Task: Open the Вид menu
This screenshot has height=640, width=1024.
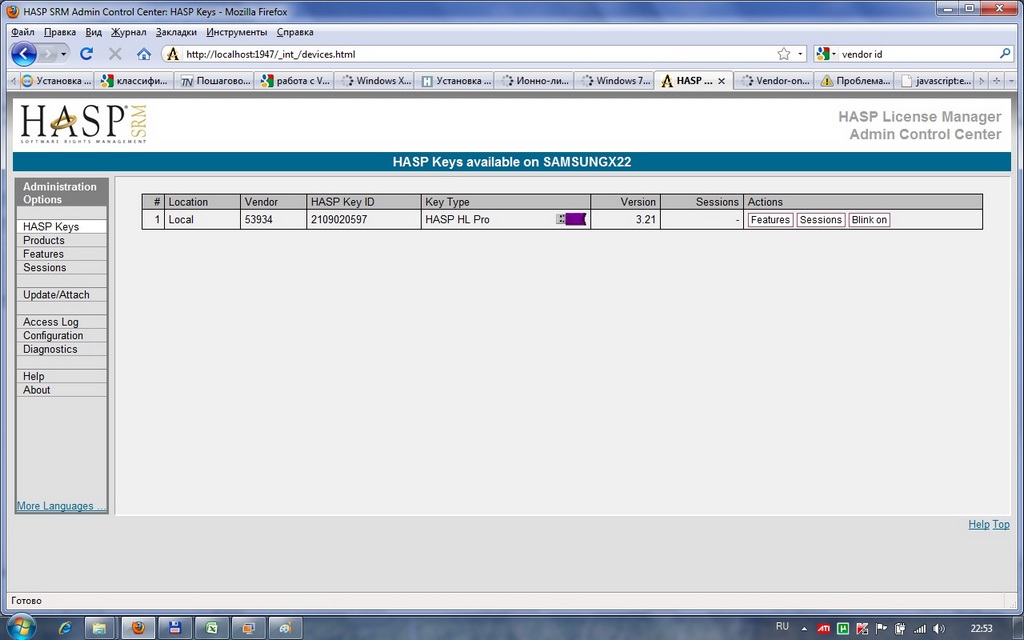Action: (93, 32)
